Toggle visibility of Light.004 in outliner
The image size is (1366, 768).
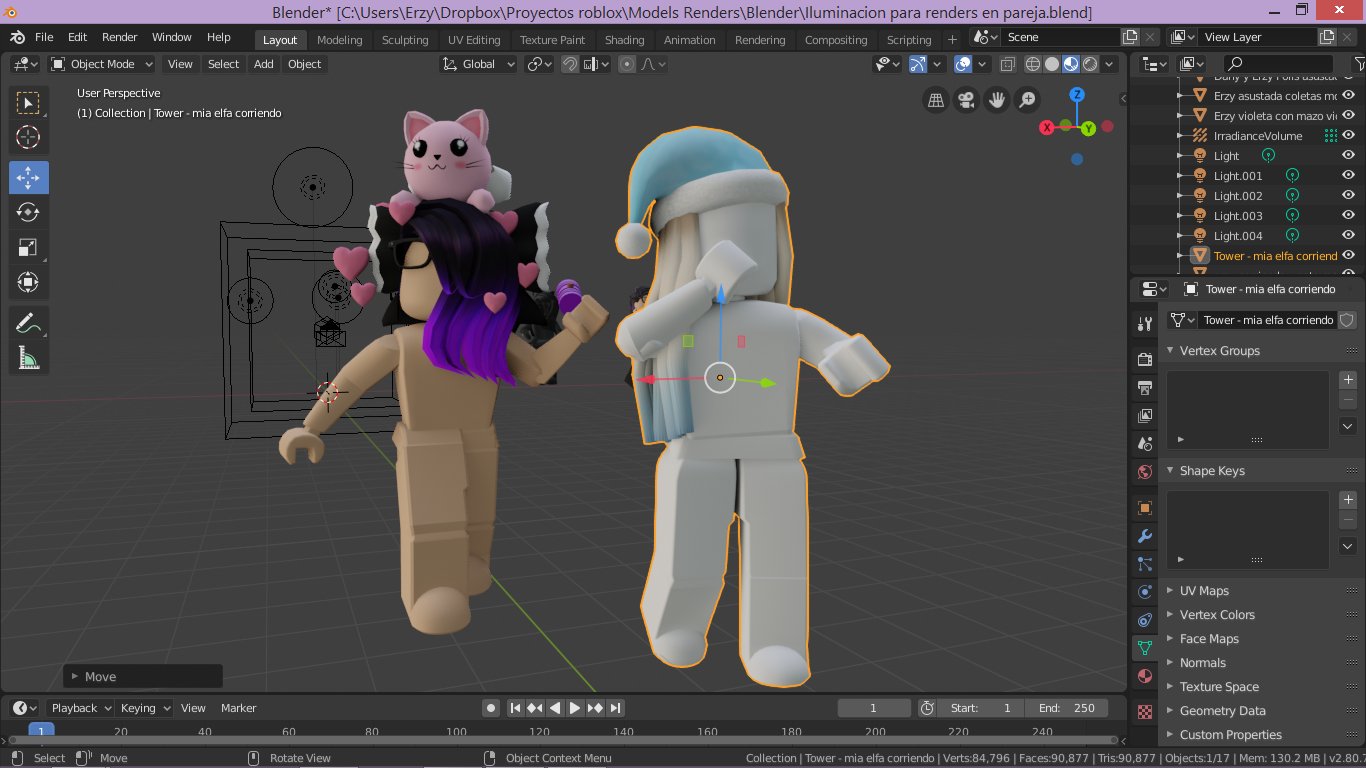(x=1348, y=235)
